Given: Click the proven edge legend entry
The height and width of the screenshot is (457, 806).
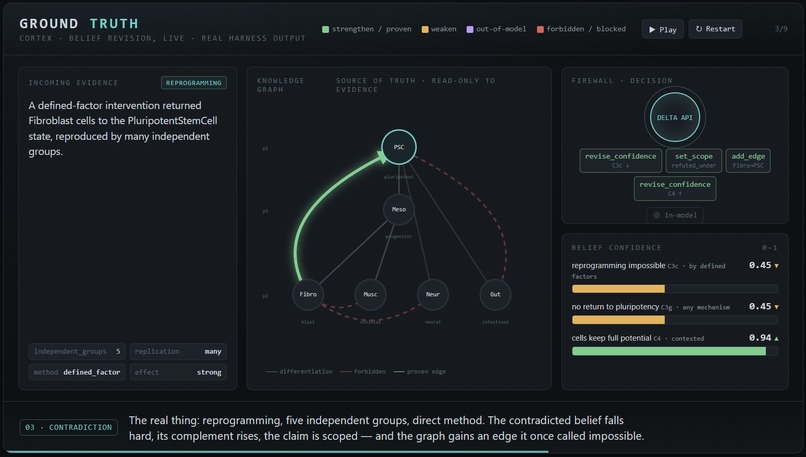Looking at the screenshot, I should (x=419, y=372).
